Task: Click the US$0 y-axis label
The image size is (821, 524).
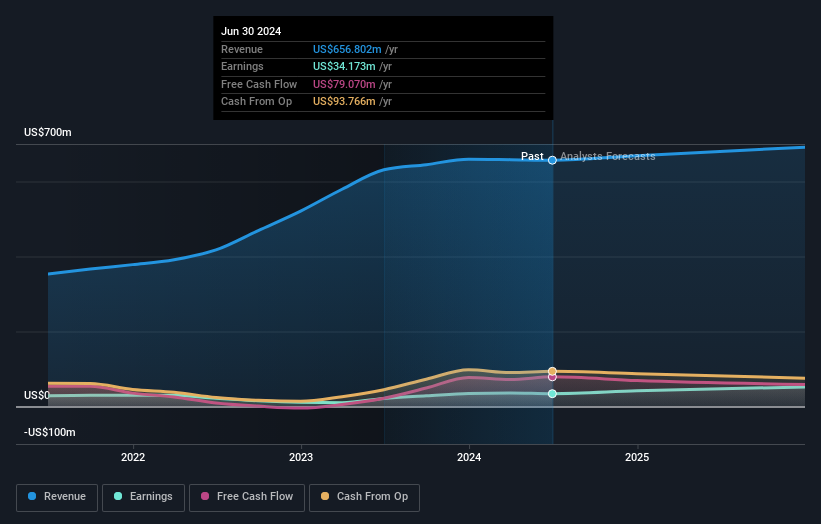Action: point(37,395)
